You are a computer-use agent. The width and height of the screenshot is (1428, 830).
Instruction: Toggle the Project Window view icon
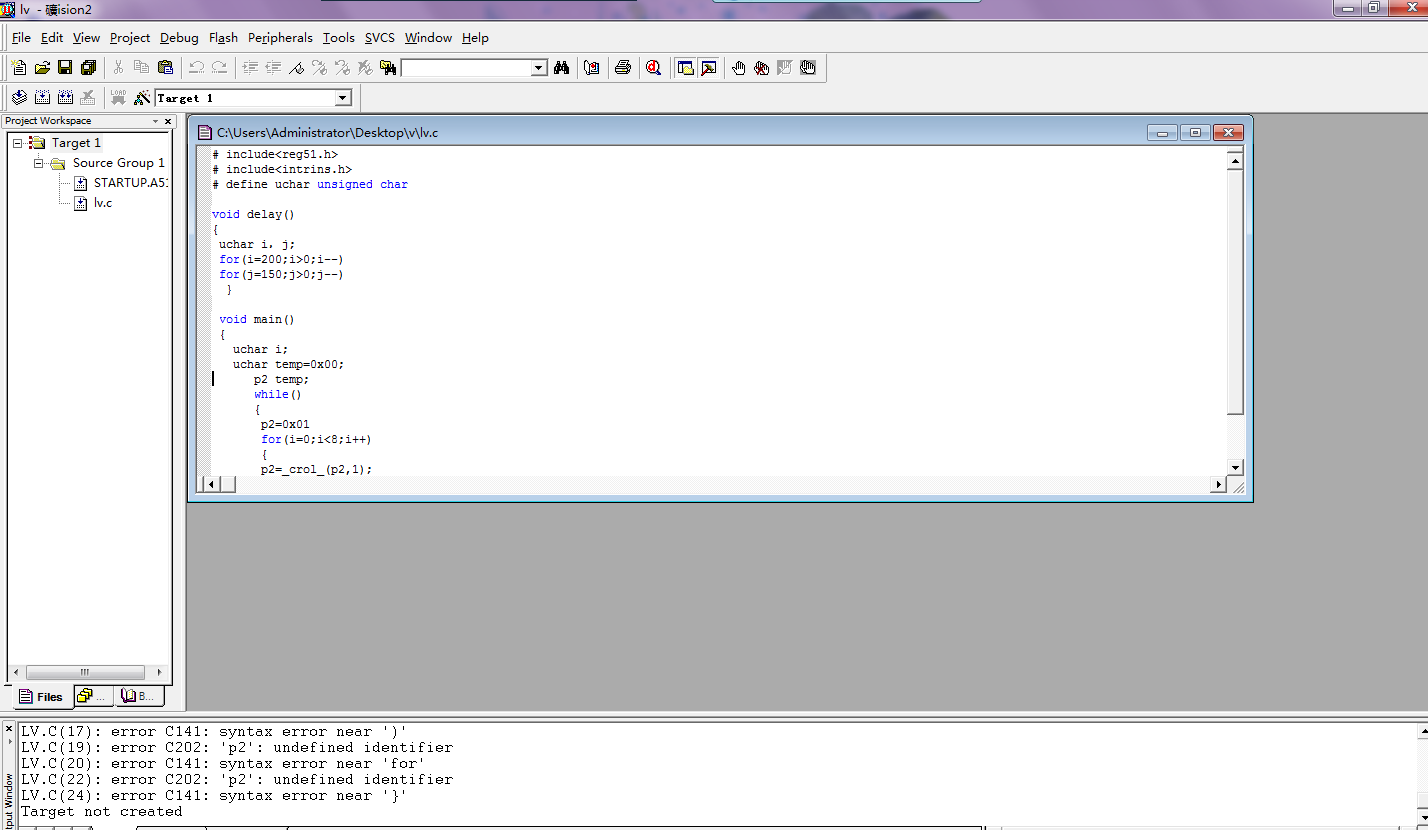[685, 68]
